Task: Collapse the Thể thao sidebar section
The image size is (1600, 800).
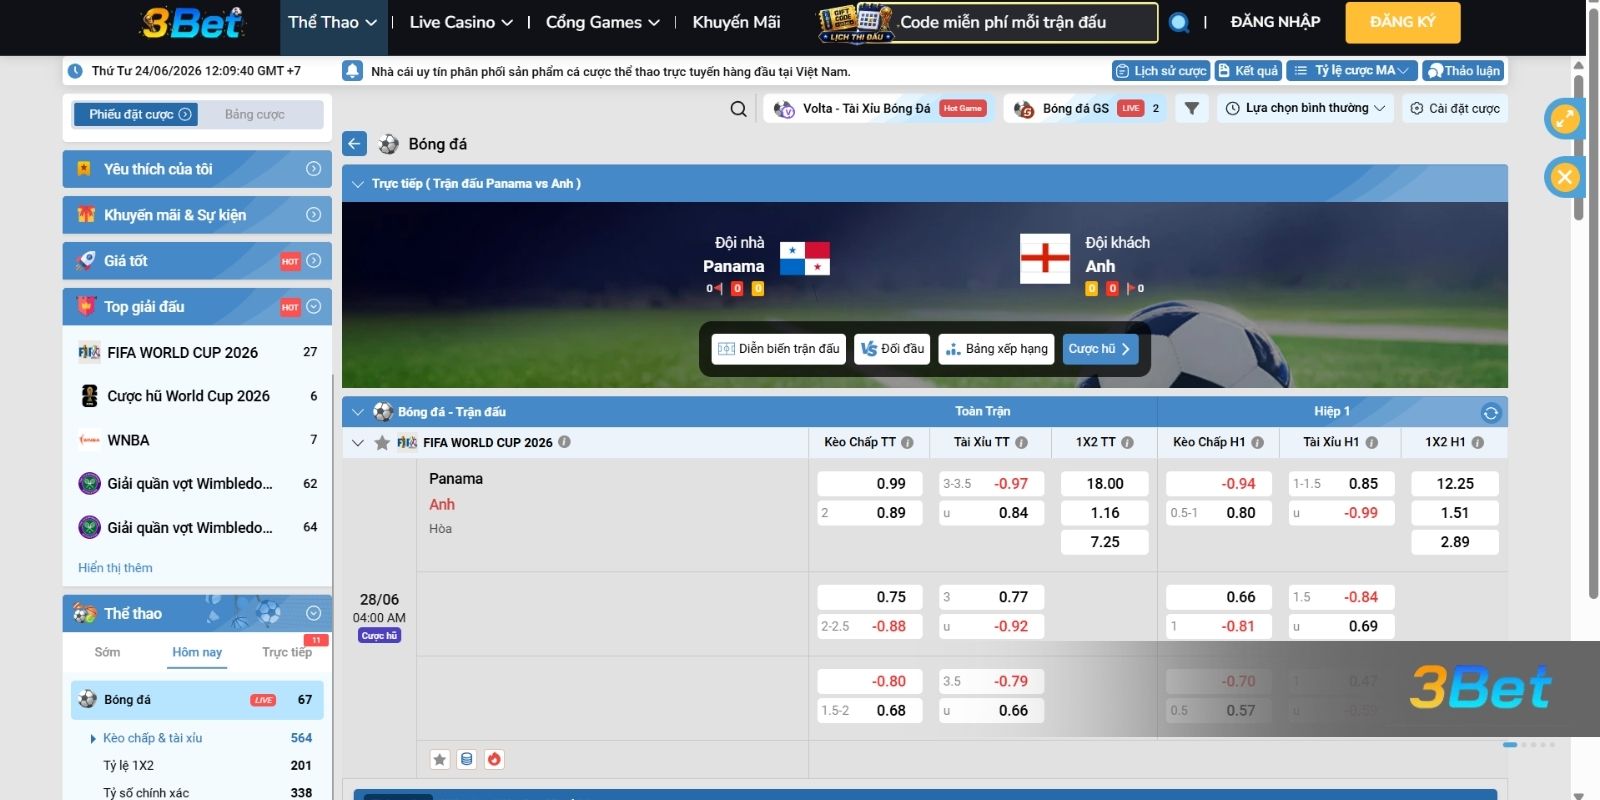Action: click(197, 613)
